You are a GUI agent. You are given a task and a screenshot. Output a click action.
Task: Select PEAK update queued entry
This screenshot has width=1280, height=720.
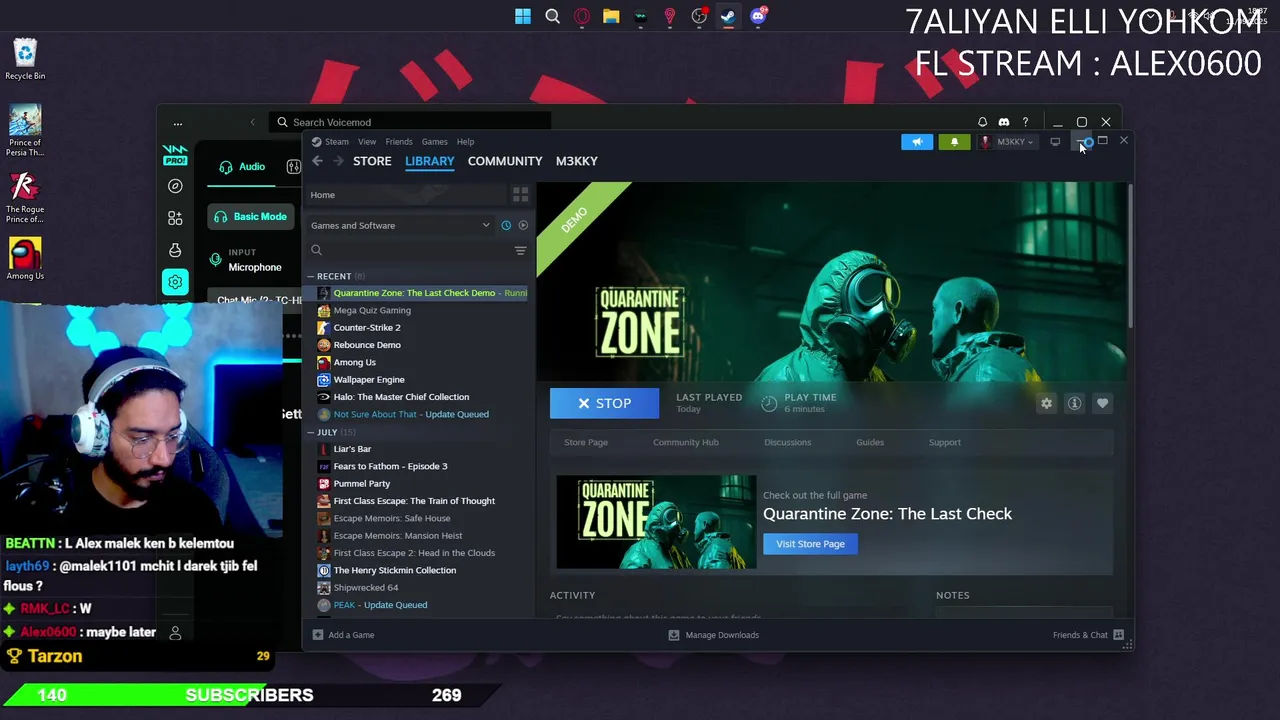[x=380, y=605]
